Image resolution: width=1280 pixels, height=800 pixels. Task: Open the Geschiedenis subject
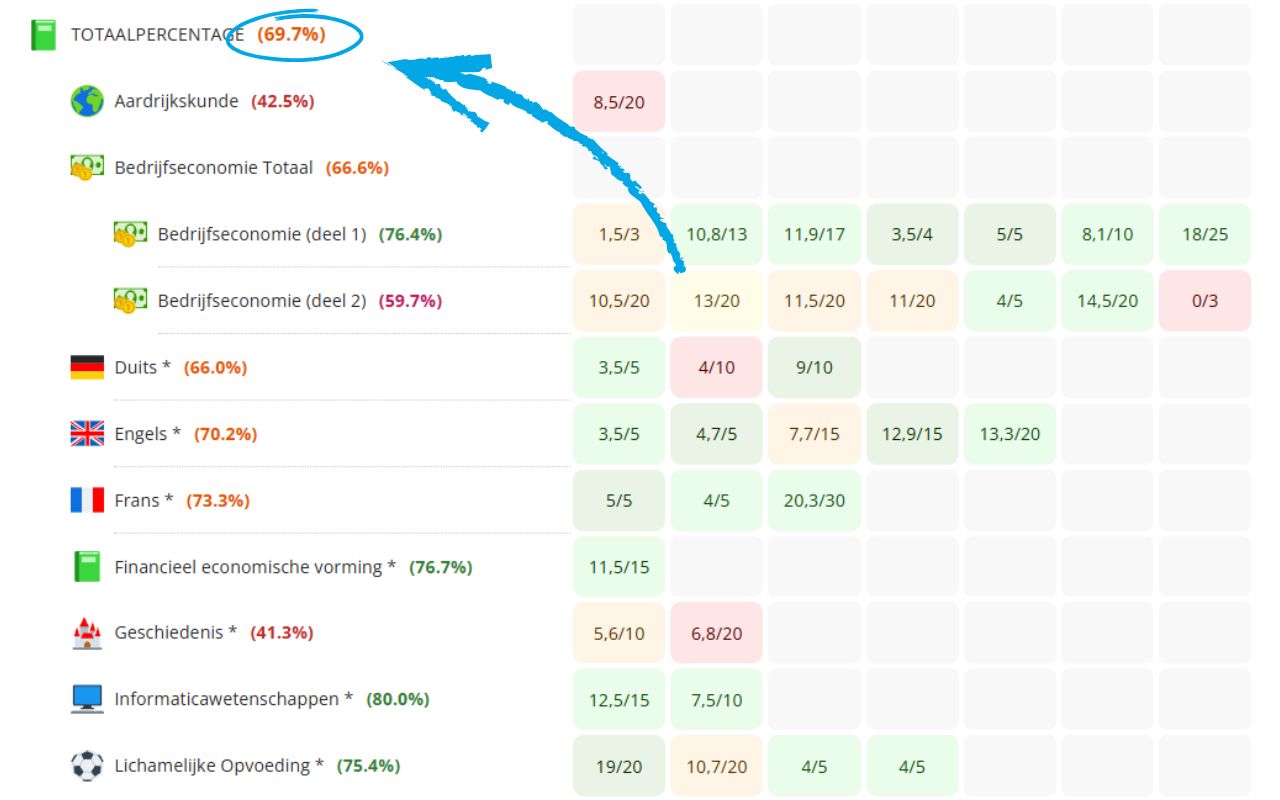click(x=175, y=632)
